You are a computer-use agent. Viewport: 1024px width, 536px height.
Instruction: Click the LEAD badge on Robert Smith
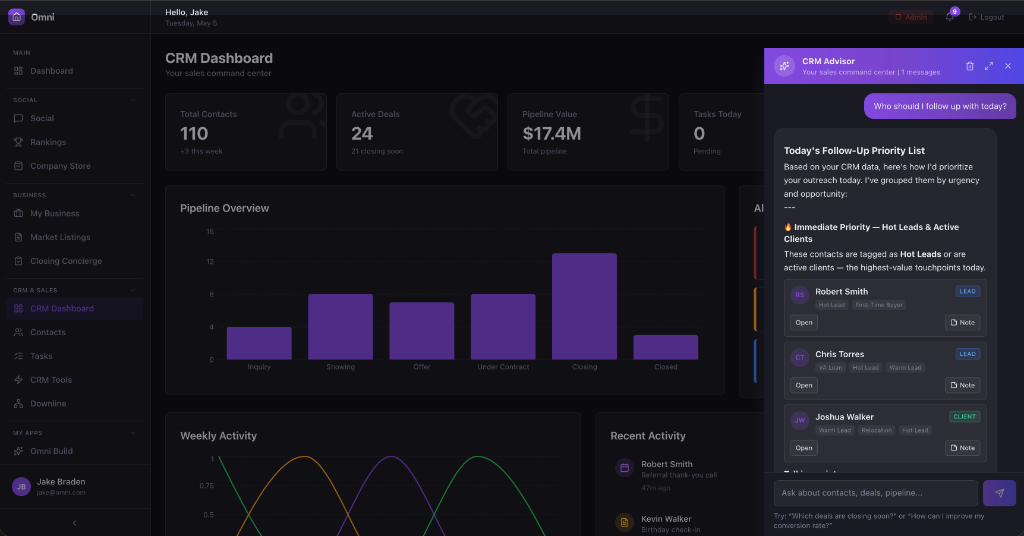click(968, 291)
